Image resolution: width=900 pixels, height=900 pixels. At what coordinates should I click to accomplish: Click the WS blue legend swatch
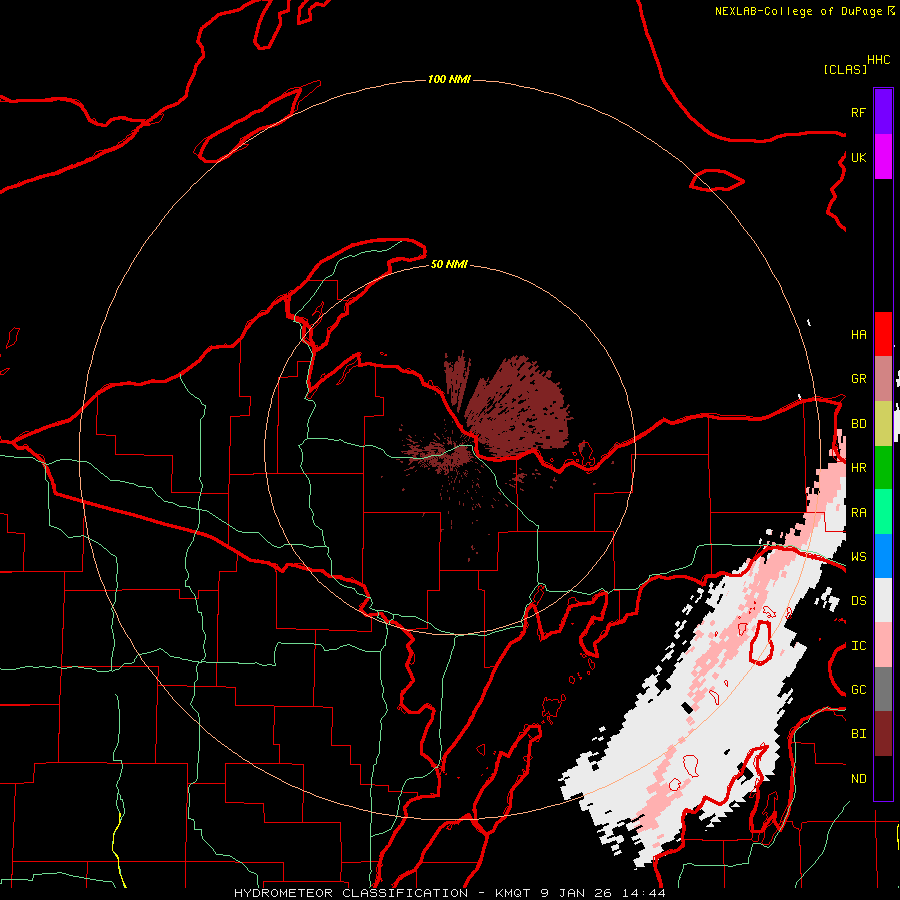pyautogui.click(x=883, y=556)
